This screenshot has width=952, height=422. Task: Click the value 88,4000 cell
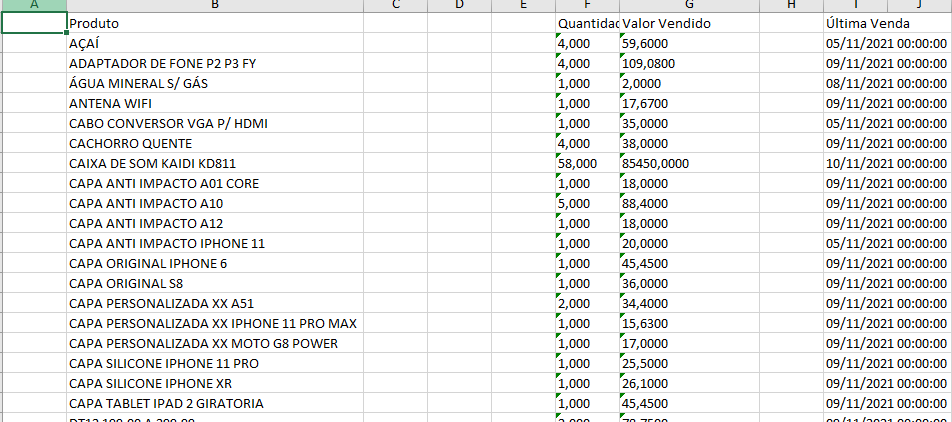pos(690,203)
